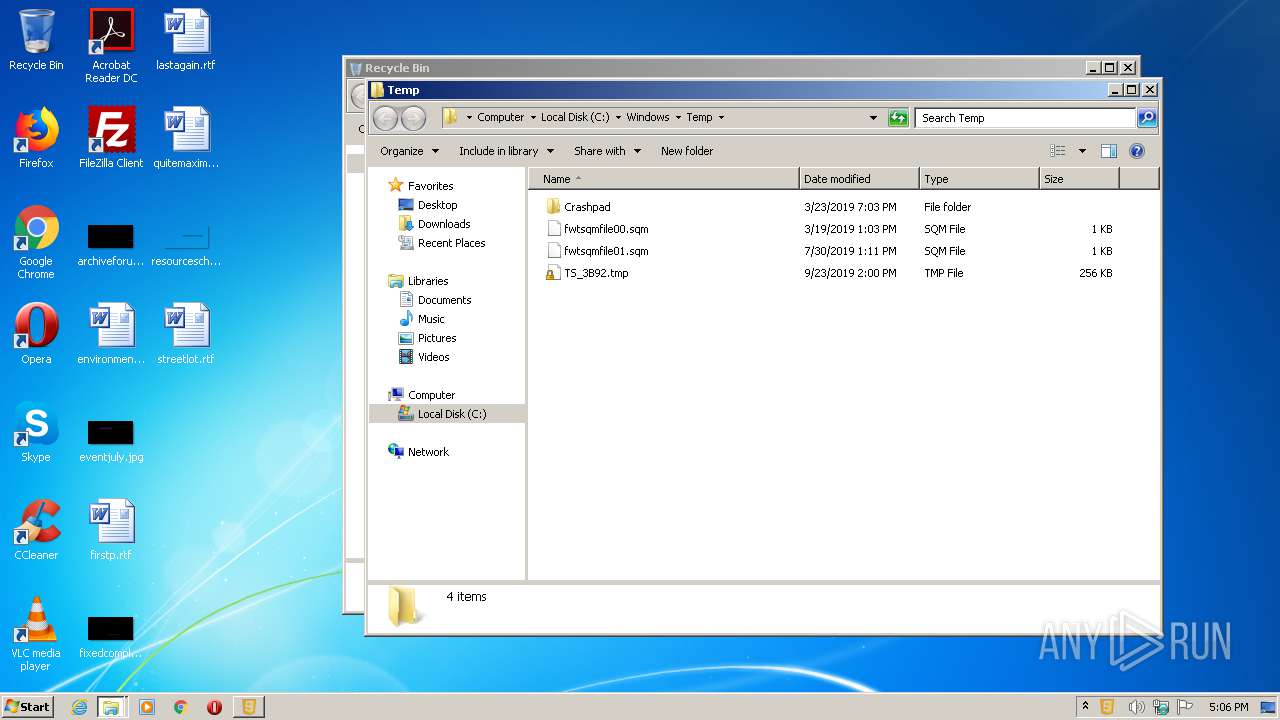Launch Opera browser from desktop
Viewport: 1280px width, 720px height.
(x=36, y=334)
